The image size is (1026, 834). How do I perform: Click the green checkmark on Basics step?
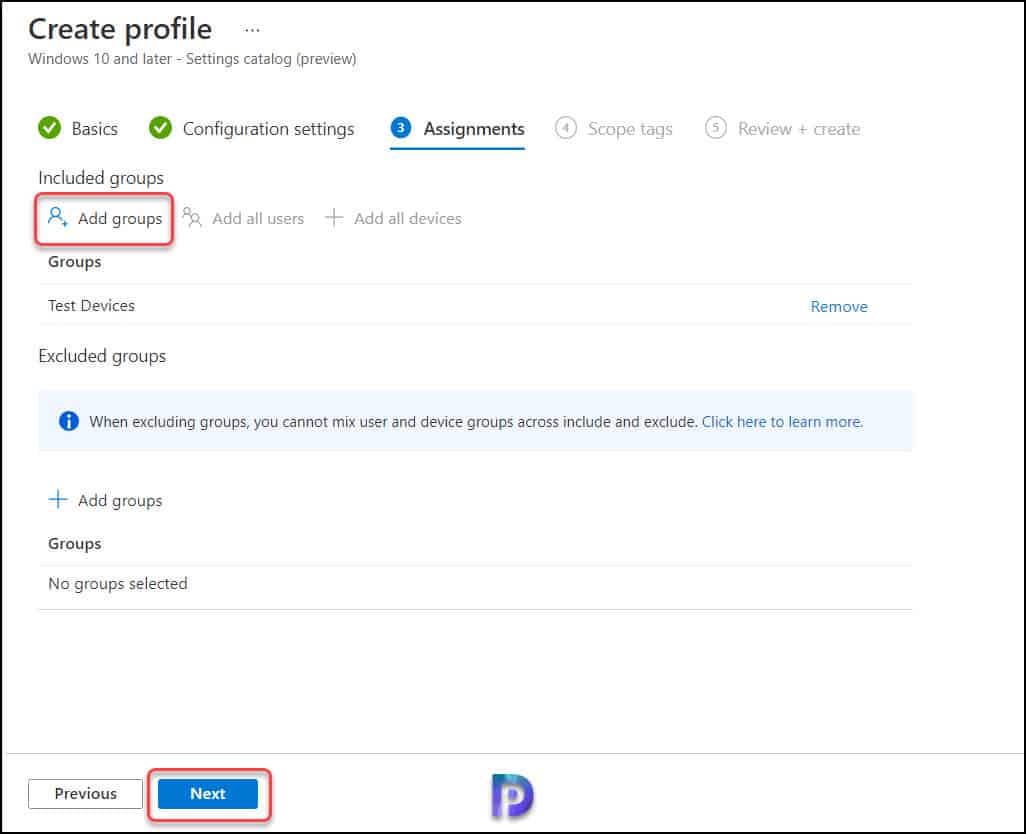pyautogui.click(x=49, y=128)
